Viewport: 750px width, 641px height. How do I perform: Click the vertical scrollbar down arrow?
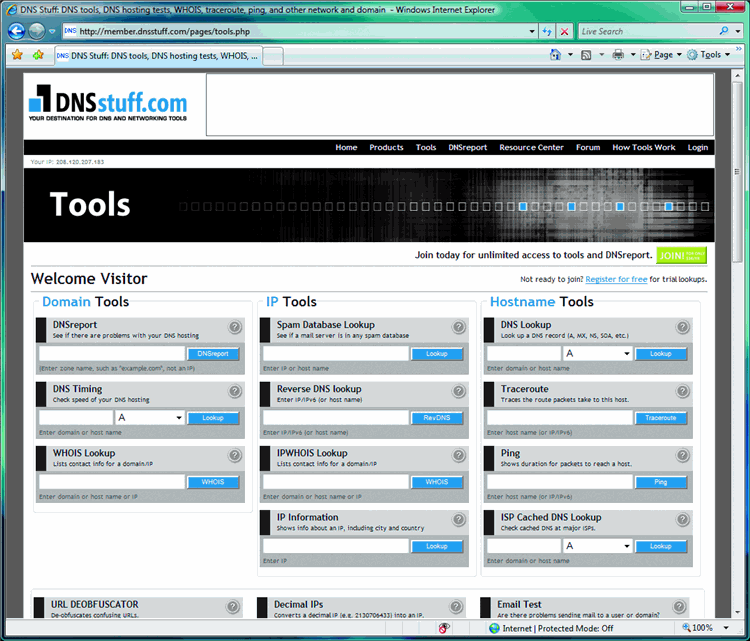737,612
